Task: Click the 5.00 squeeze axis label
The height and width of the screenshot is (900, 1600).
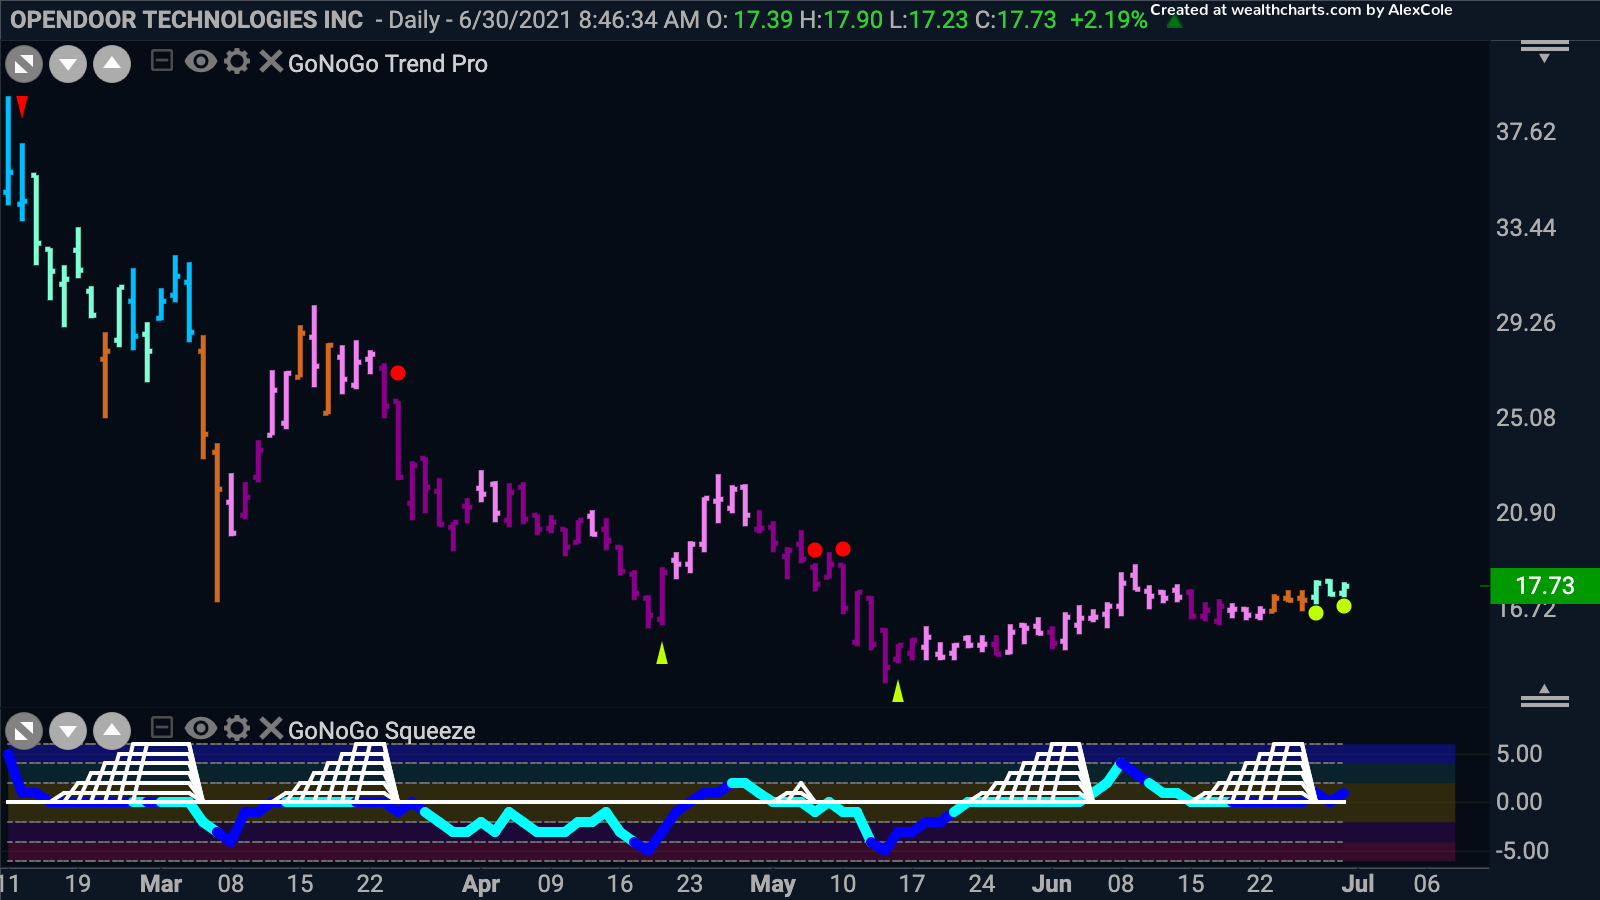Action: pos(1519,754)
